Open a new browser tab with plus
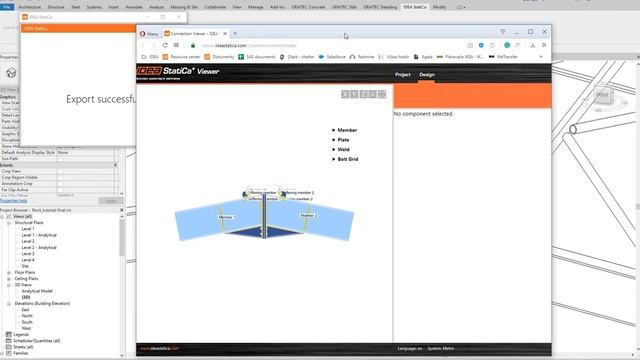 click(235, 33)
